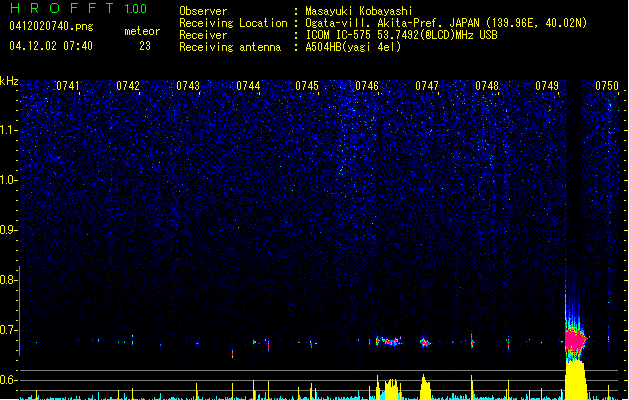This screenshot has height=400, width=629.
Task: Click the 0.8 kHz axis label
Action: [x=8, y=280]
